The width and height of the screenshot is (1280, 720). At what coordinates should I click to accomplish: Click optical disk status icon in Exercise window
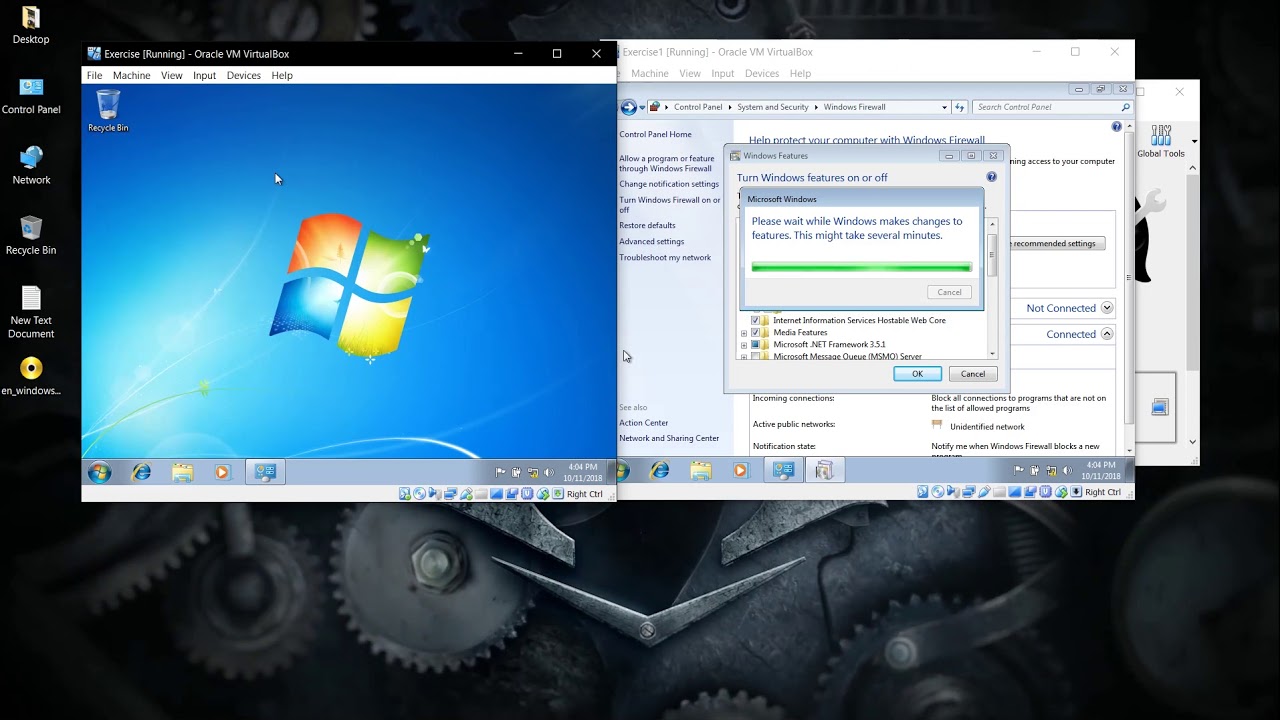[419, 494]
